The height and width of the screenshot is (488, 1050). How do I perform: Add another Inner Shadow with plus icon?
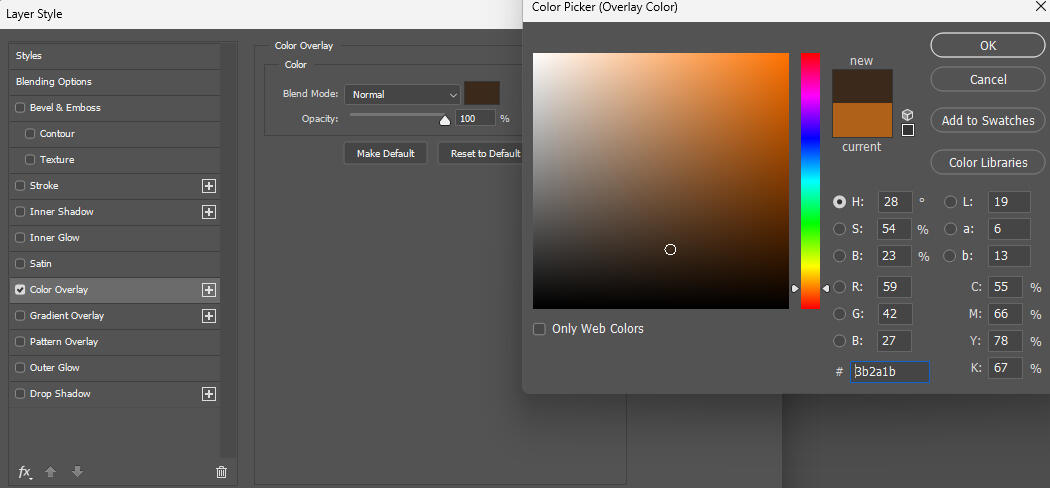[209, 212]
